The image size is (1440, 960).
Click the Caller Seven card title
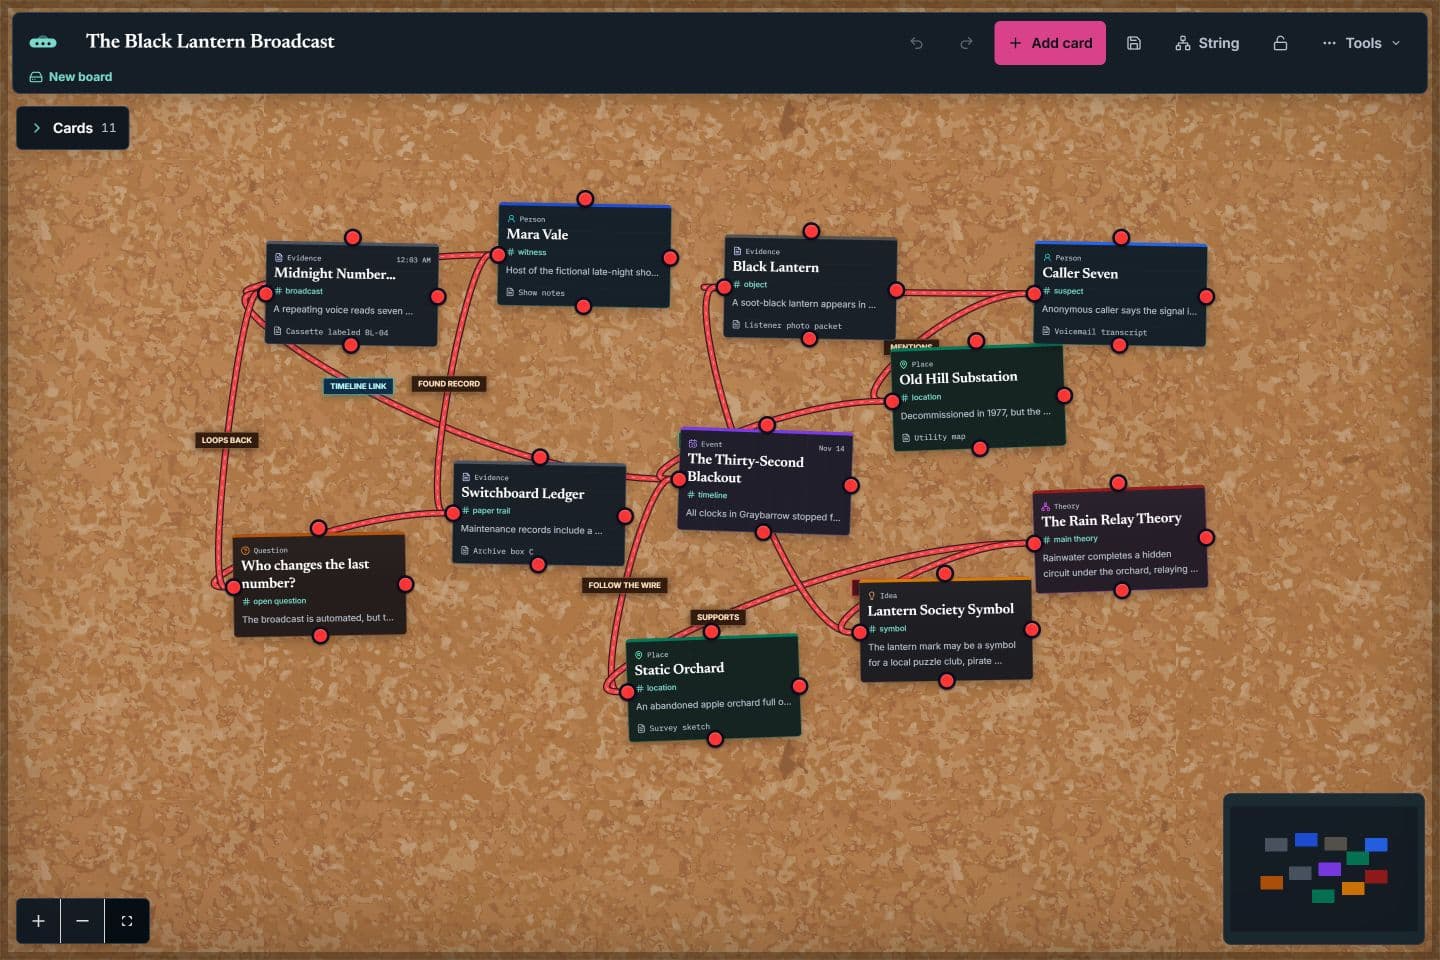(x=1080, y=273)
